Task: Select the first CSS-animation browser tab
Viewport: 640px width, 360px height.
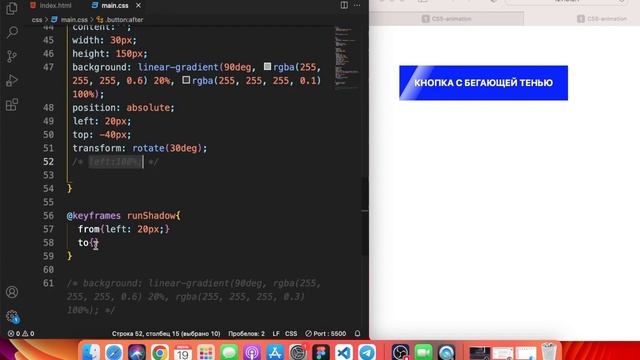Action: tap(447, 19)
